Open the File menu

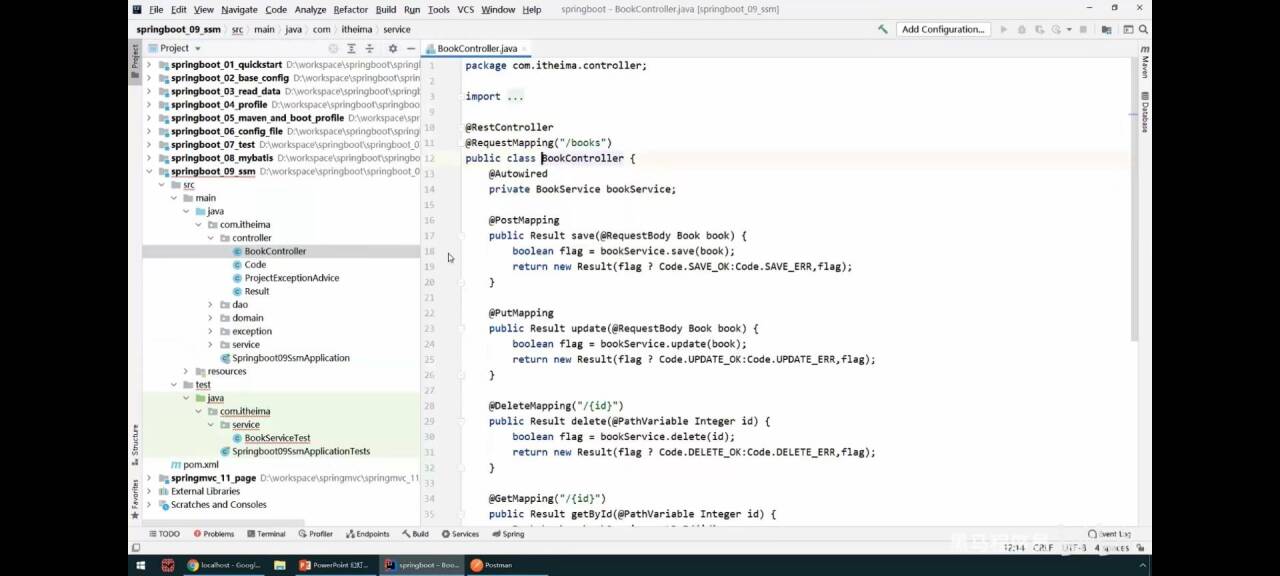point(156,9)
